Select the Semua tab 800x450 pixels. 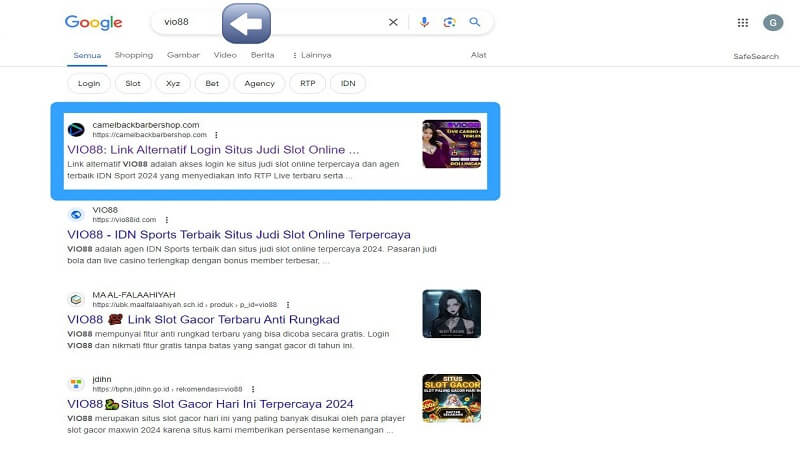coord(87,55)
